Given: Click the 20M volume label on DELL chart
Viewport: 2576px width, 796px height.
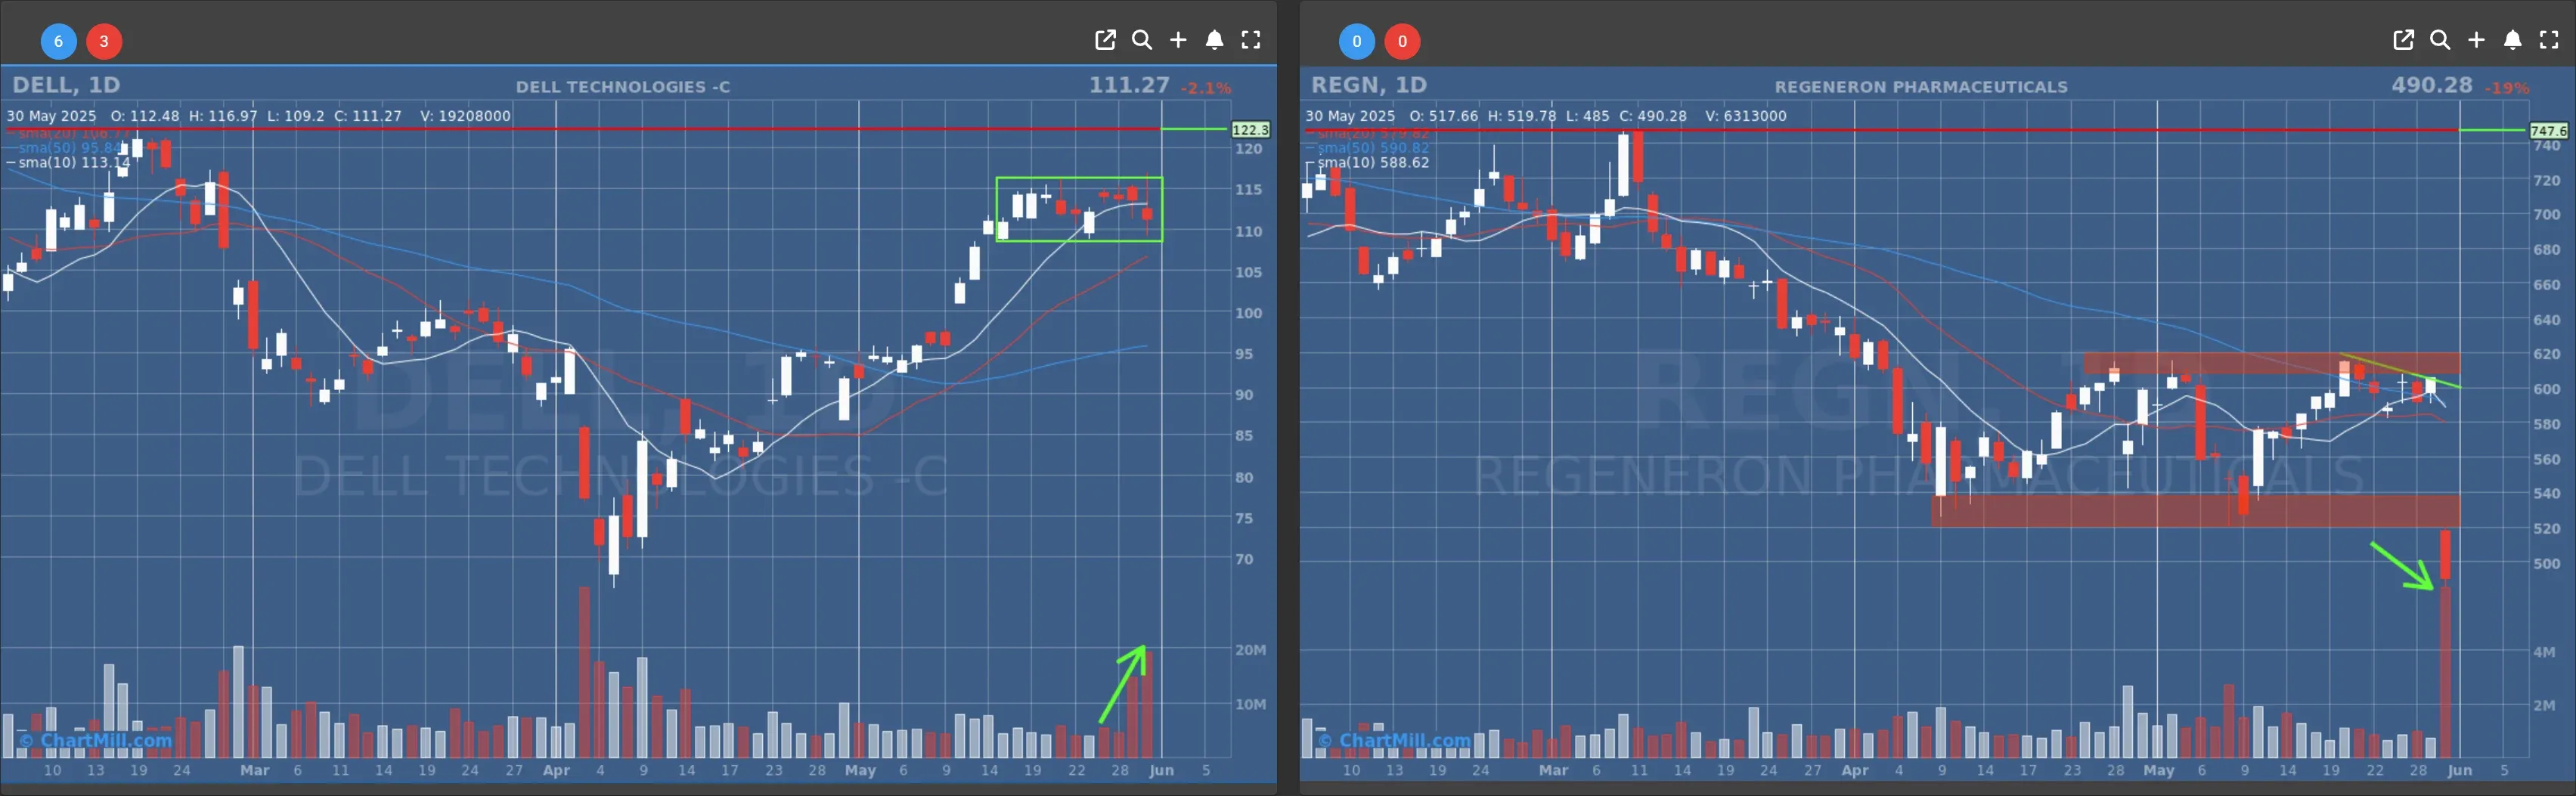Looking at the screenshot, I should 1250,650.
